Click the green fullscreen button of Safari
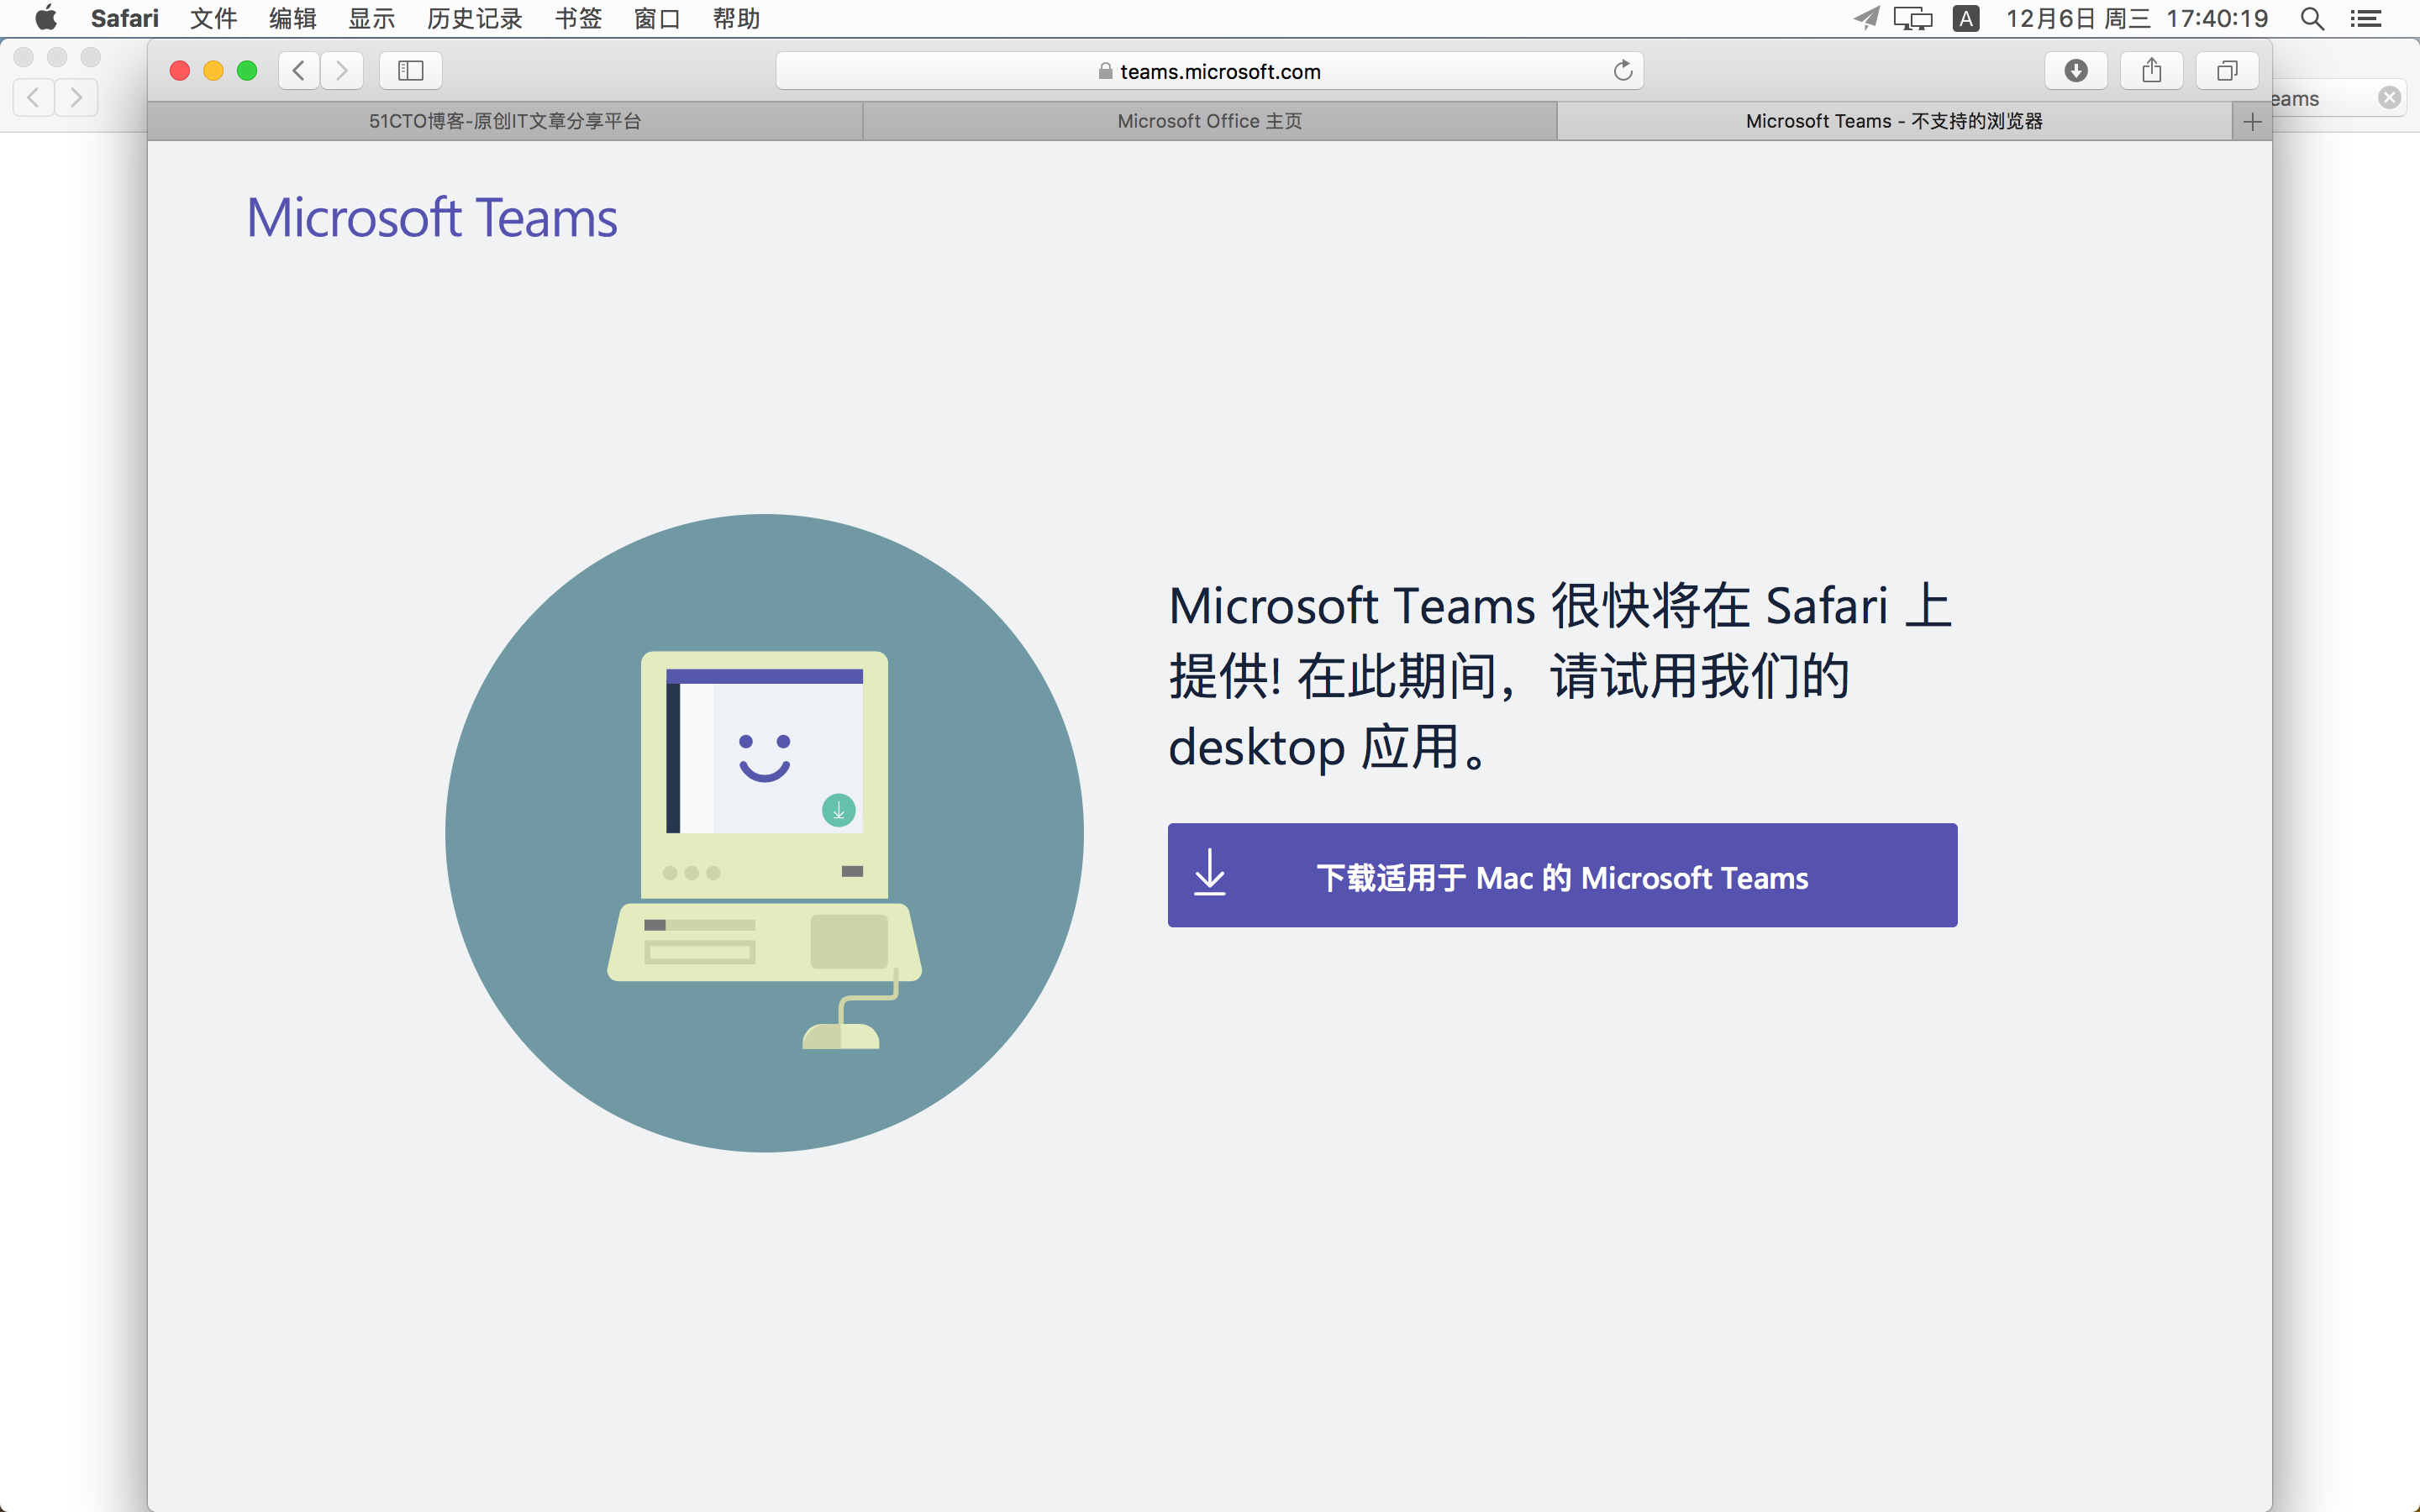 point(247,70)
